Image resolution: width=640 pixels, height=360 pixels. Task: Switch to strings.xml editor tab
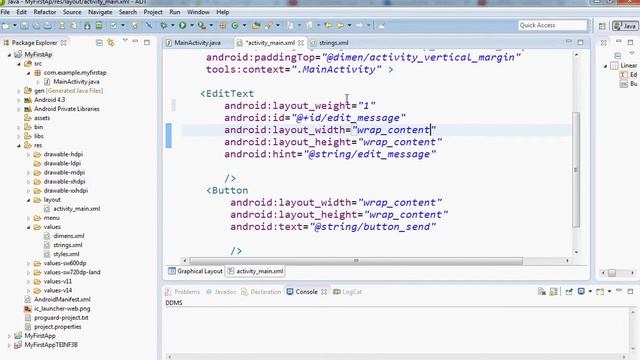point(330,43)
